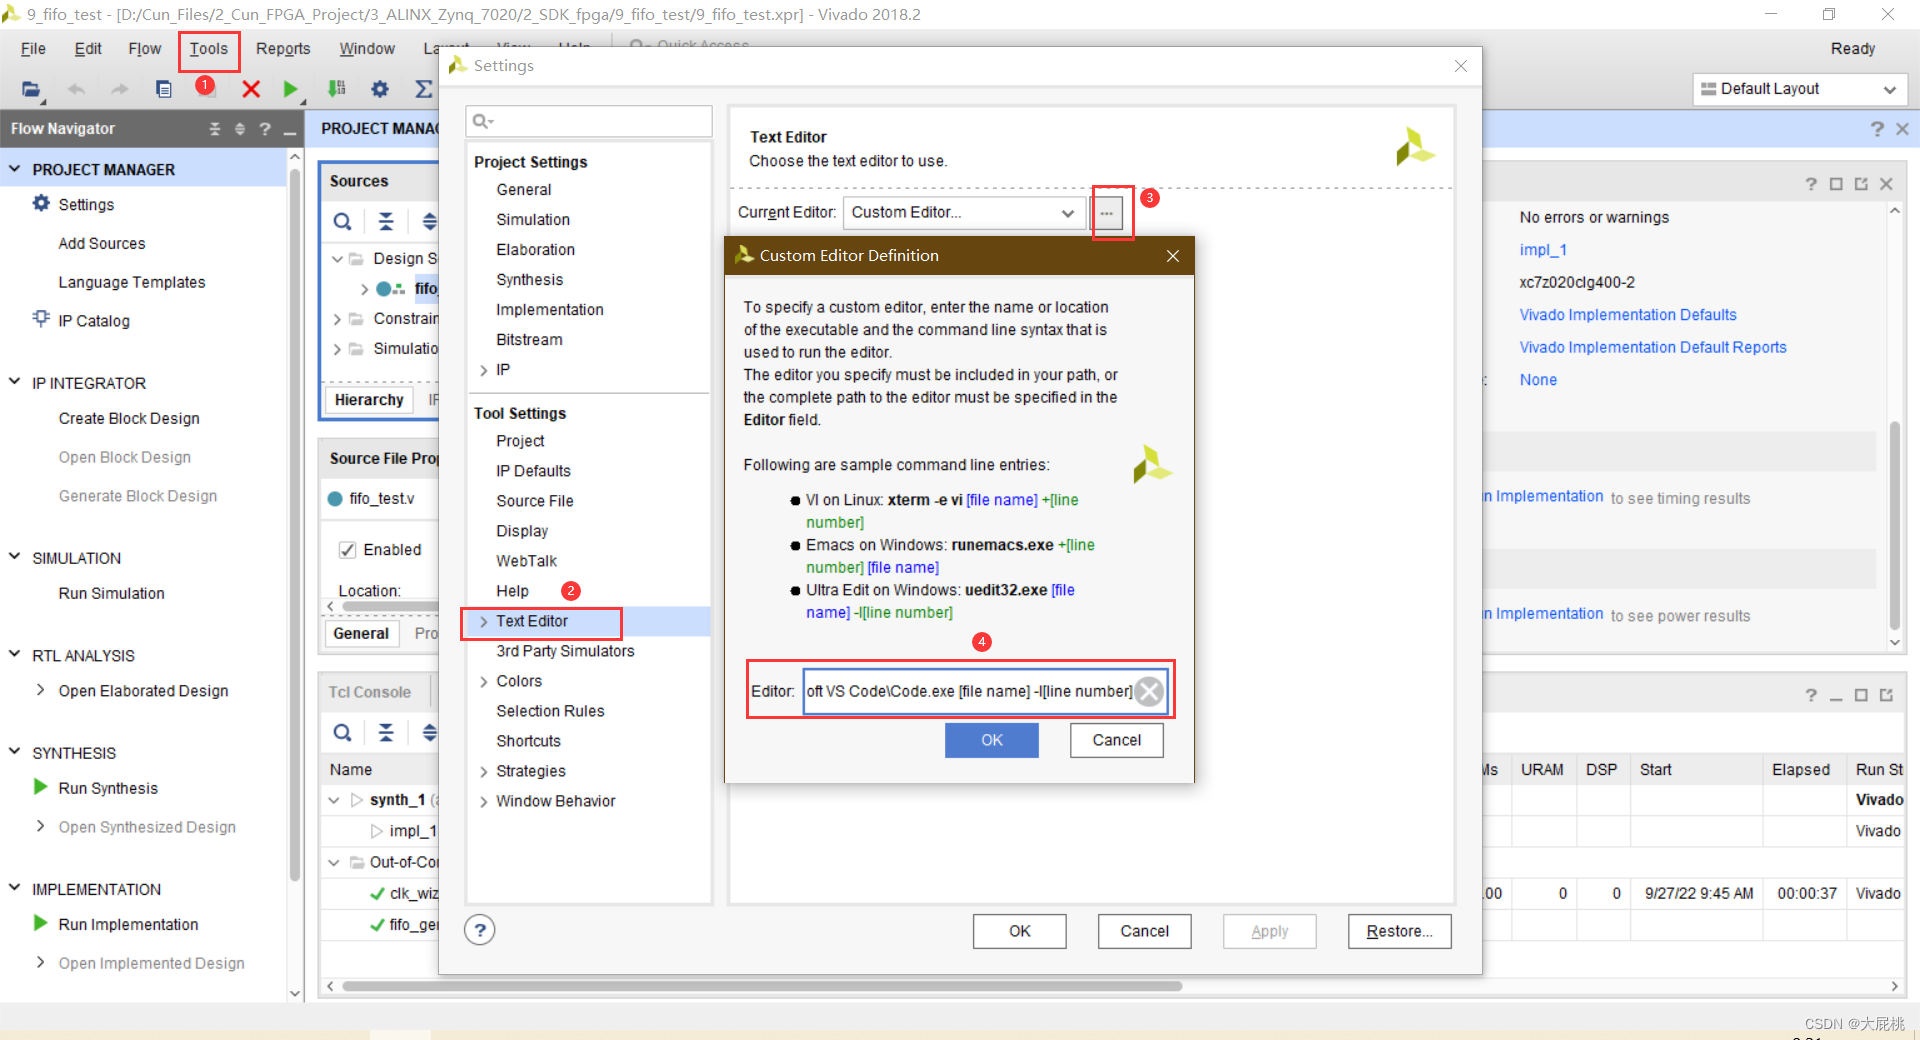Click the Sigma reports toolbar icon
Viewport: 1920px width, 1040px height.
[423, 89]
